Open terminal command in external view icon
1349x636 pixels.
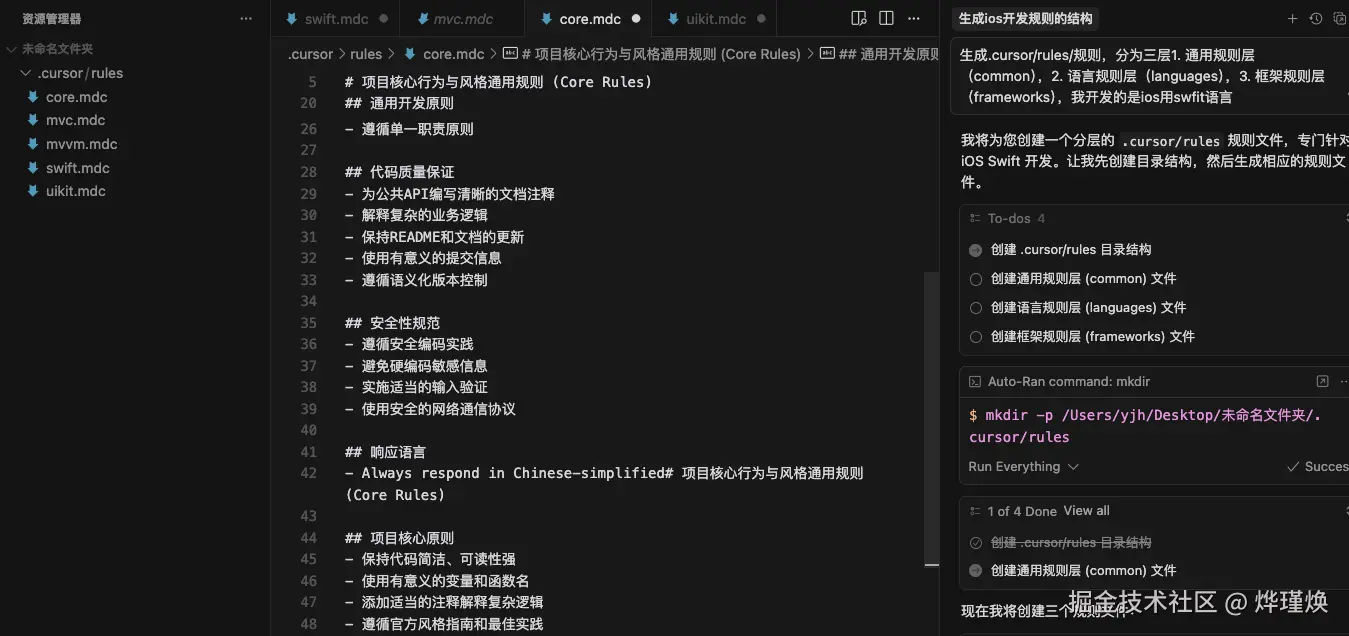click(1322, 381)
